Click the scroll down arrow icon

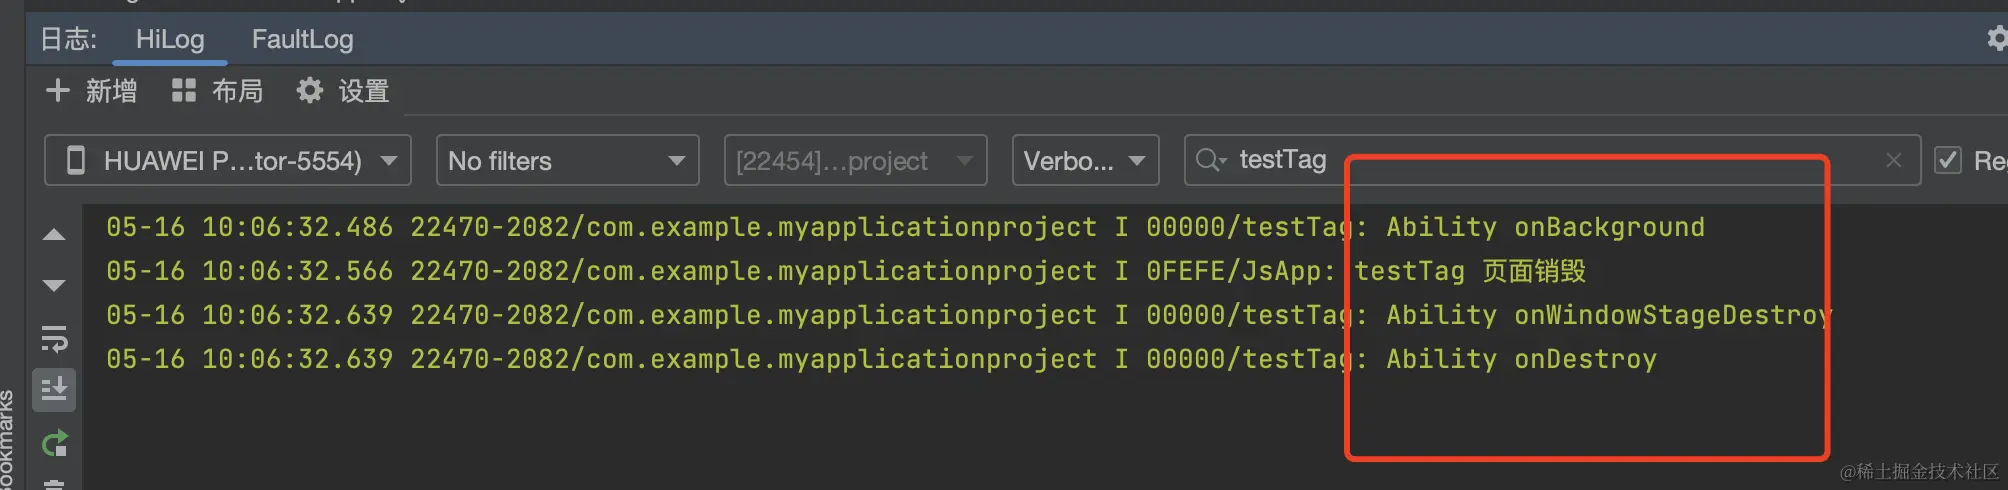pos(54,286)
